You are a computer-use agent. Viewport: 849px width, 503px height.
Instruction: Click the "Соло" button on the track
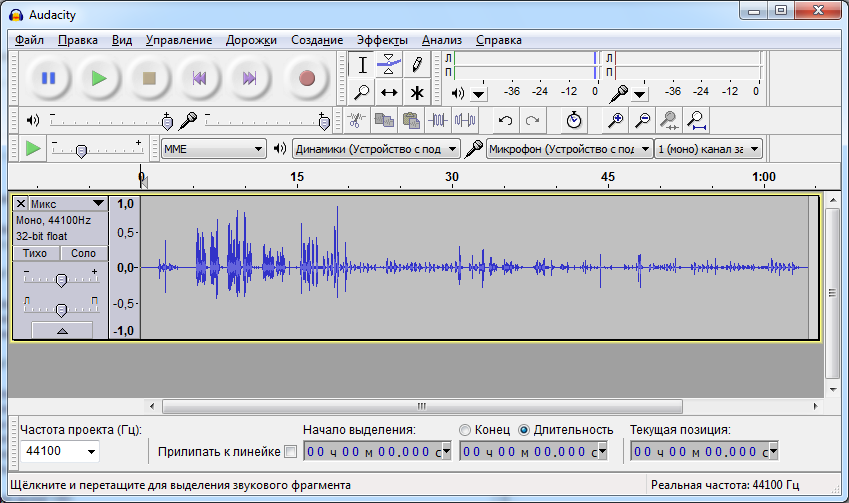[83, 254]
